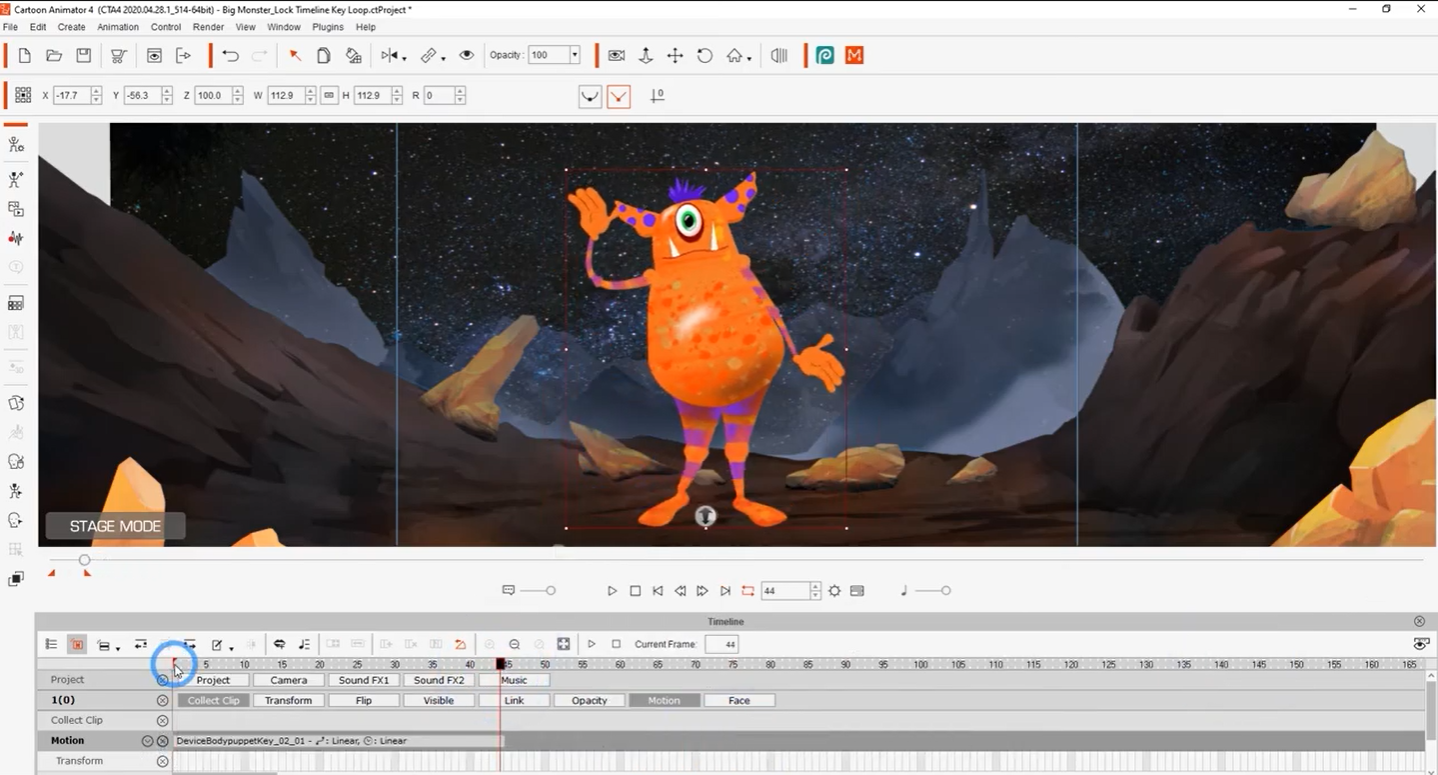
Task: Open the marketplace shopping cart icon
Action: pos(118,56)
